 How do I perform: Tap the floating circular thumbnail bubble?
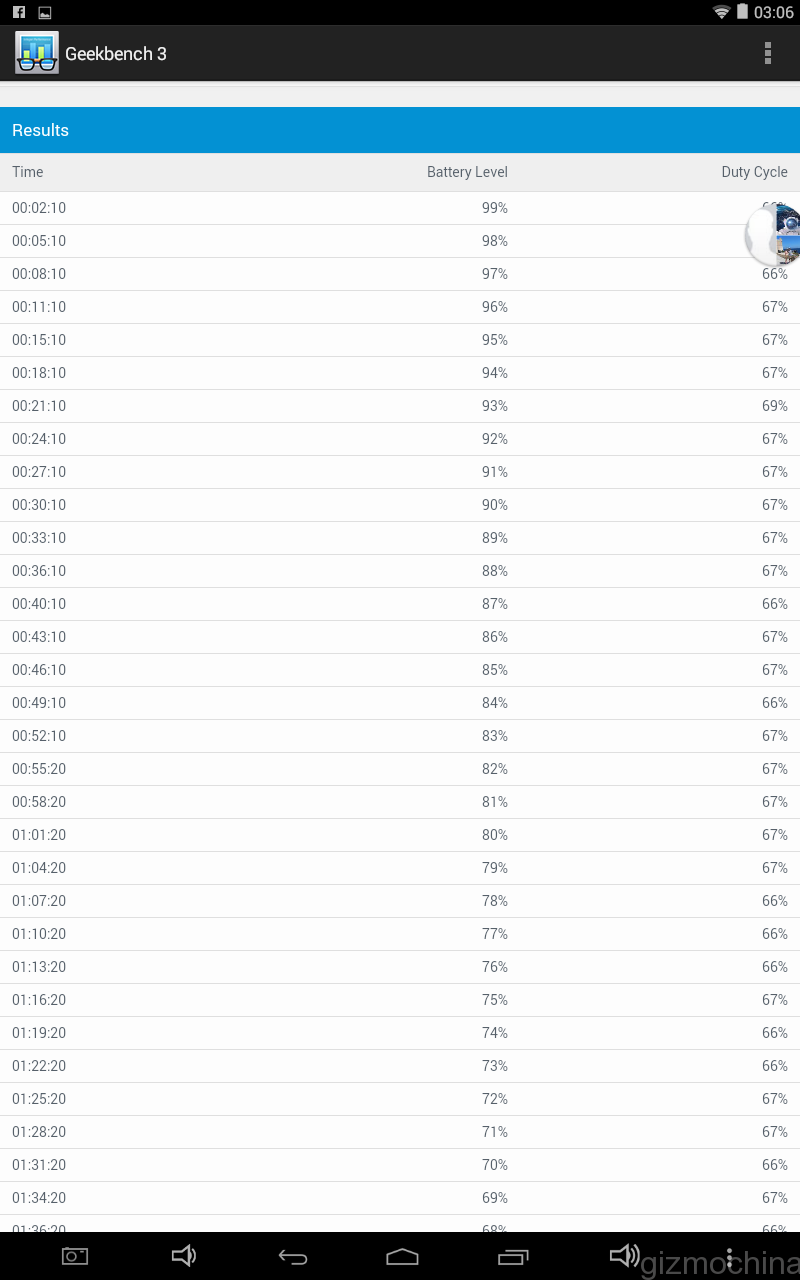(775, 235)
